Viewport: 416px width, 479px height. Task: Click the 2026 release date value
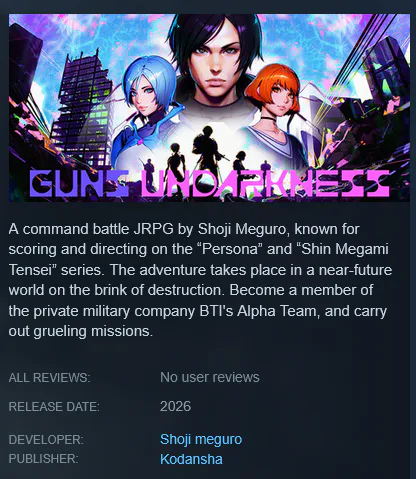click(x=175, y=406)
